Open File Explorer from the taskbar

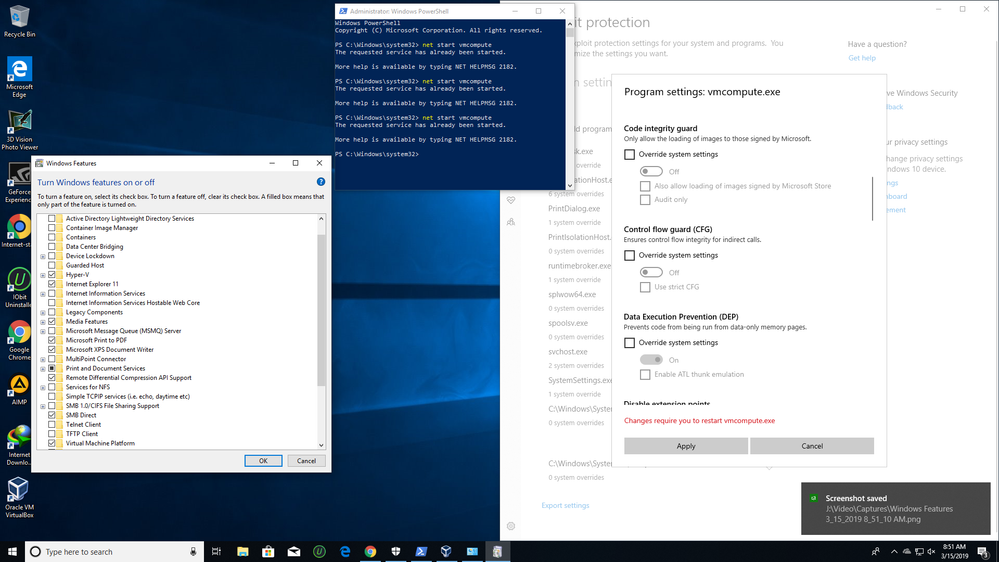tap(243, 552)
